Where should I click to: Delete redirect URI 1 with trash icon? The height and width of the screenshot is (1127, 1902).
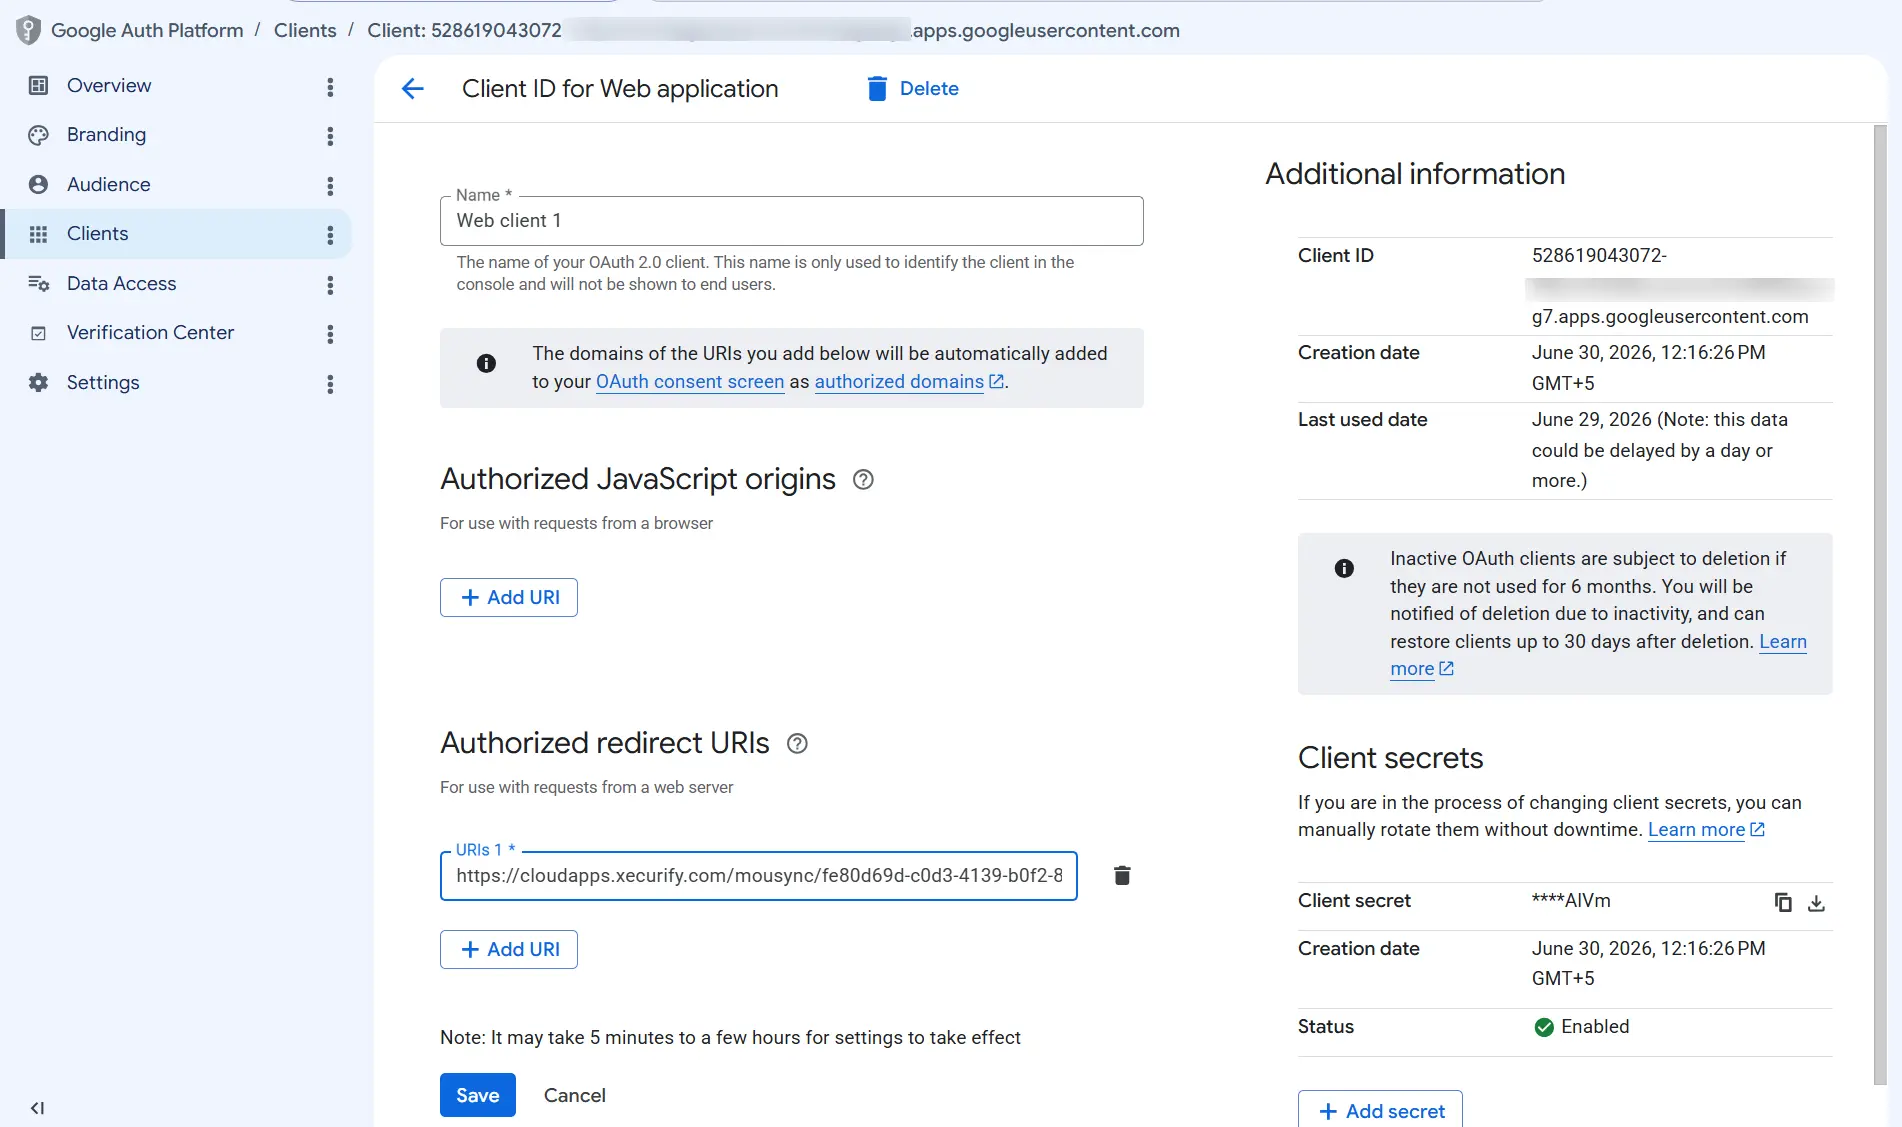tap(1122, 876)
